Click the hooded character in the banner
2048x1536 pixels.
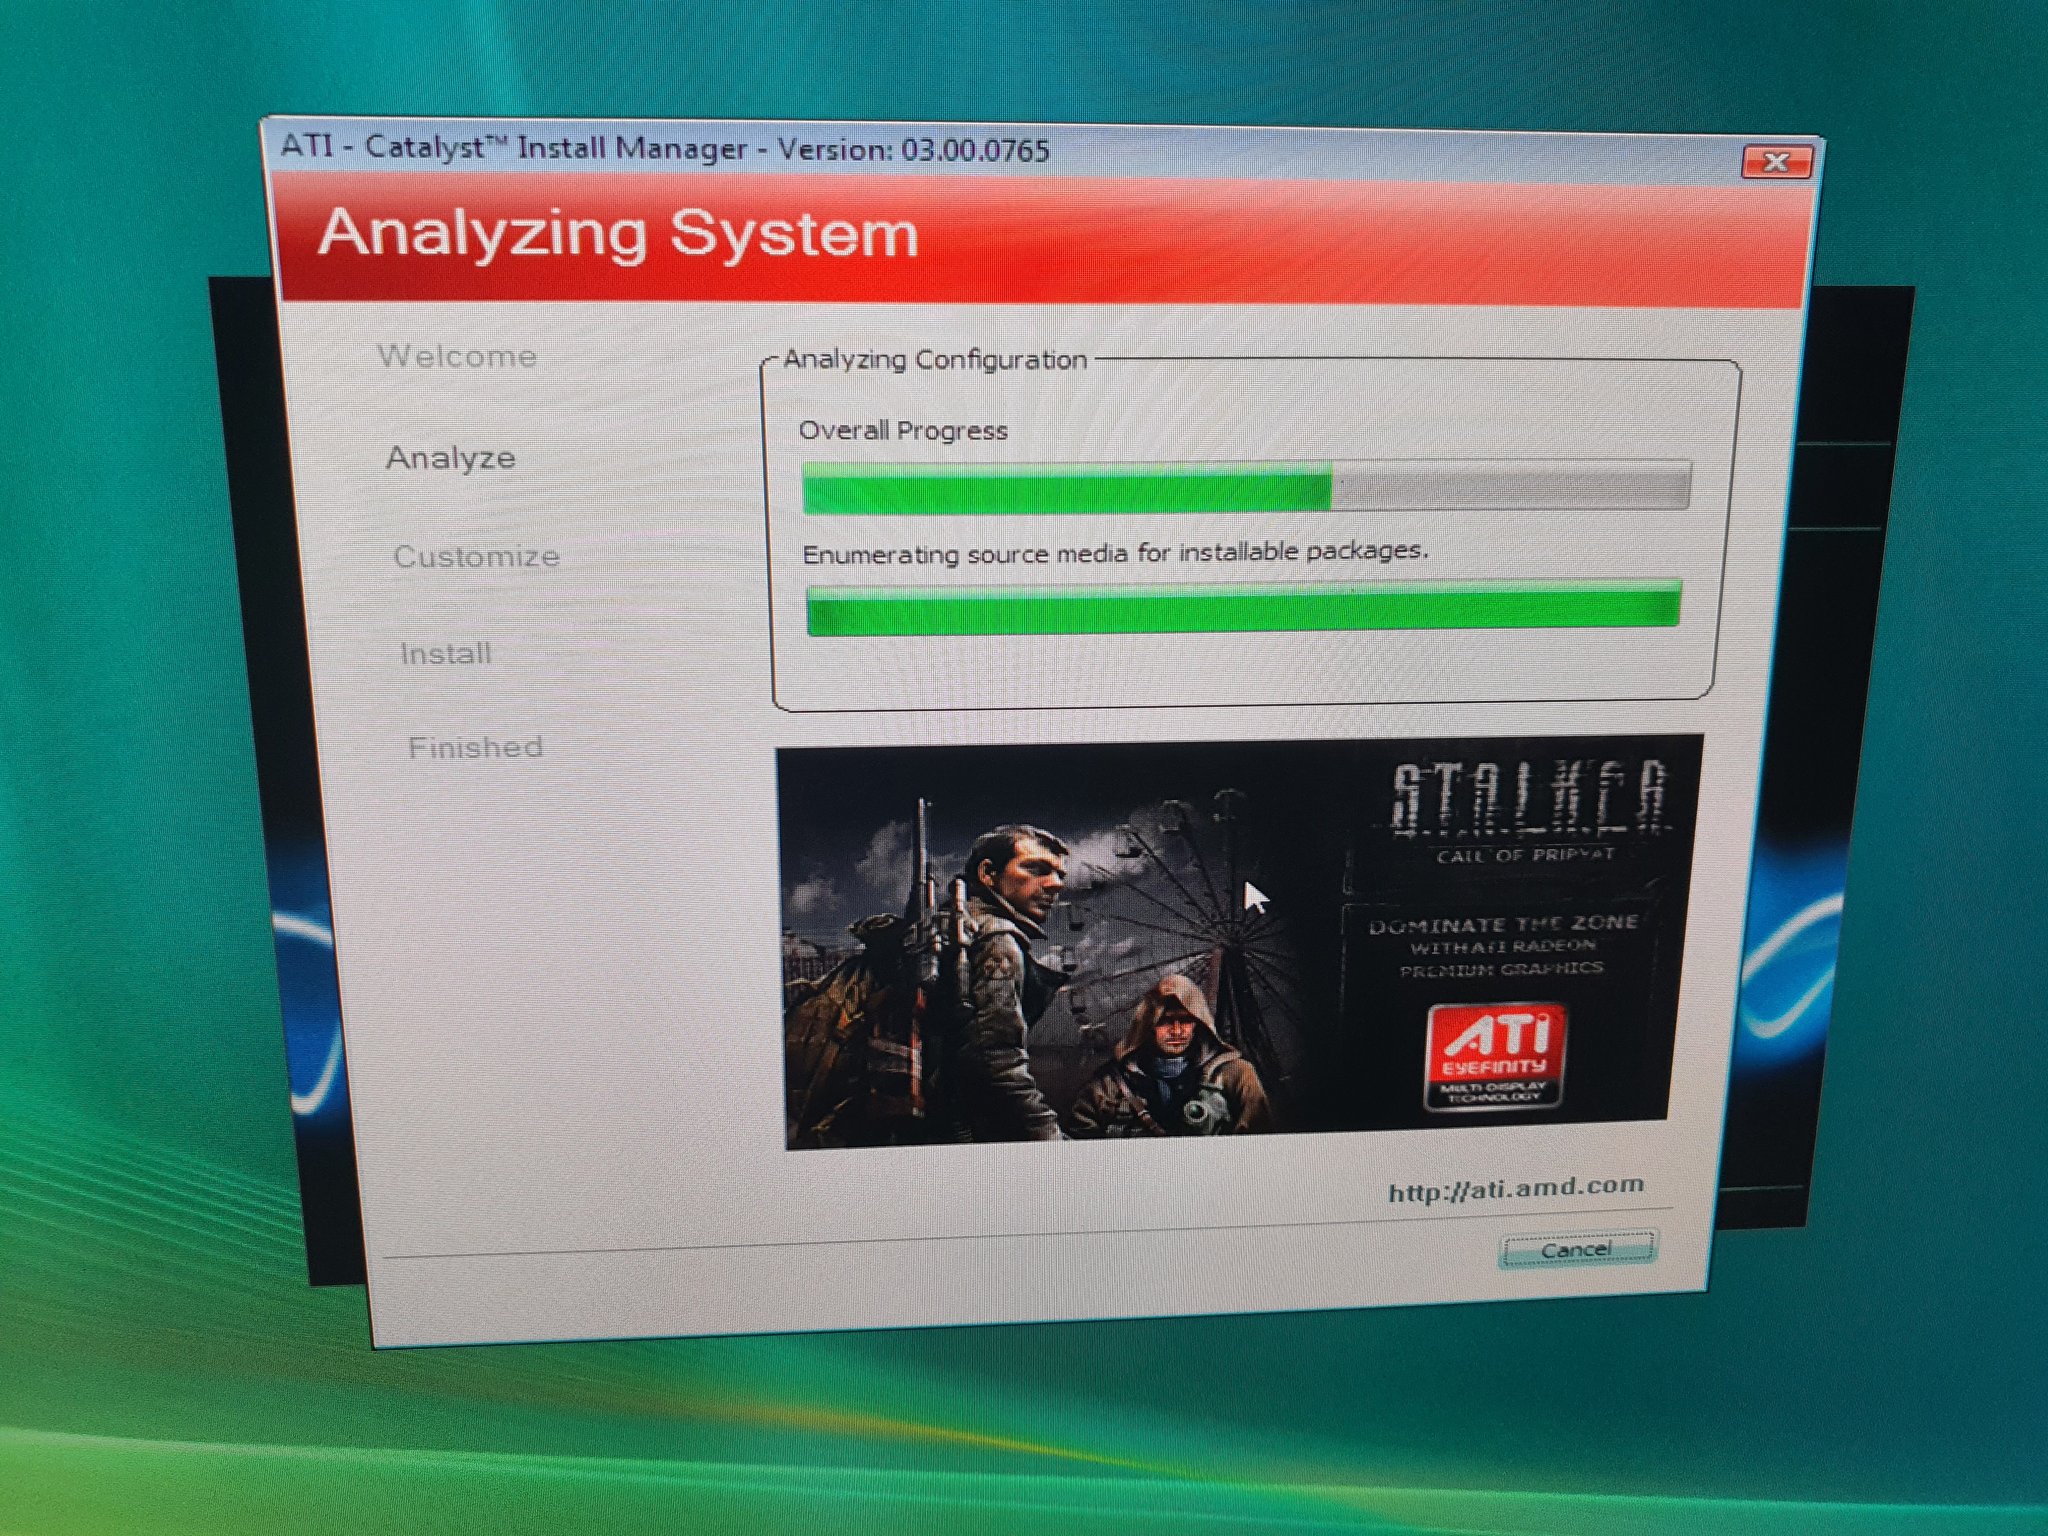[x=1170, y=1057]
